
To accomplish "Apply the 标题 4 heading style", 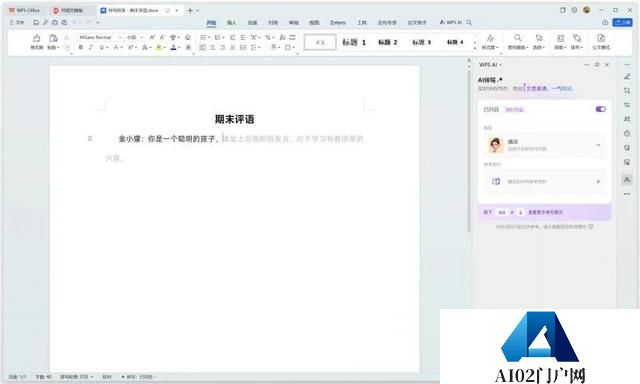I will point(455,42).
